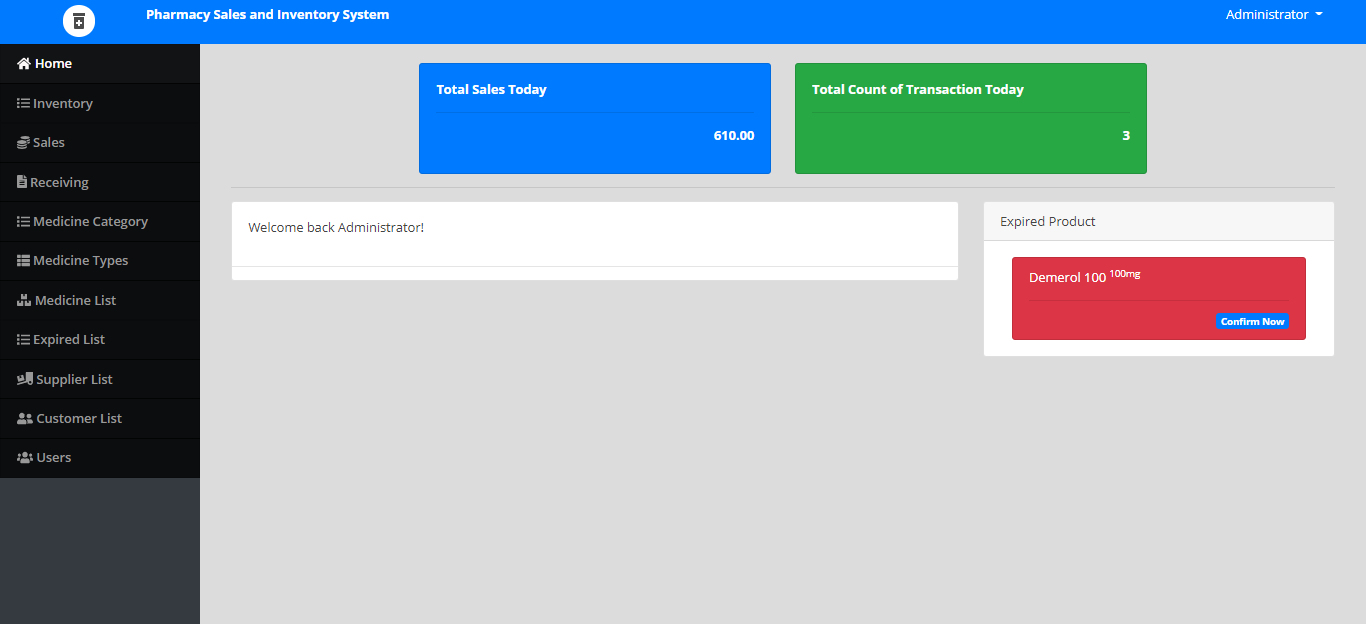
Task: Click the Expired Product panel header
Action: coord(1158,222)
